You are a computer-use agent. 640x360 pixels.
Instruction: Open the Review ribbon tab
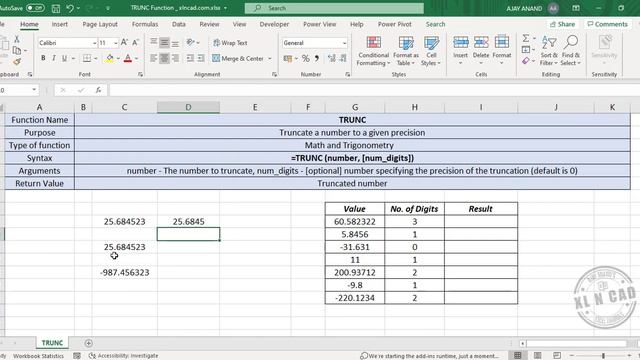(x=209, y=24)
